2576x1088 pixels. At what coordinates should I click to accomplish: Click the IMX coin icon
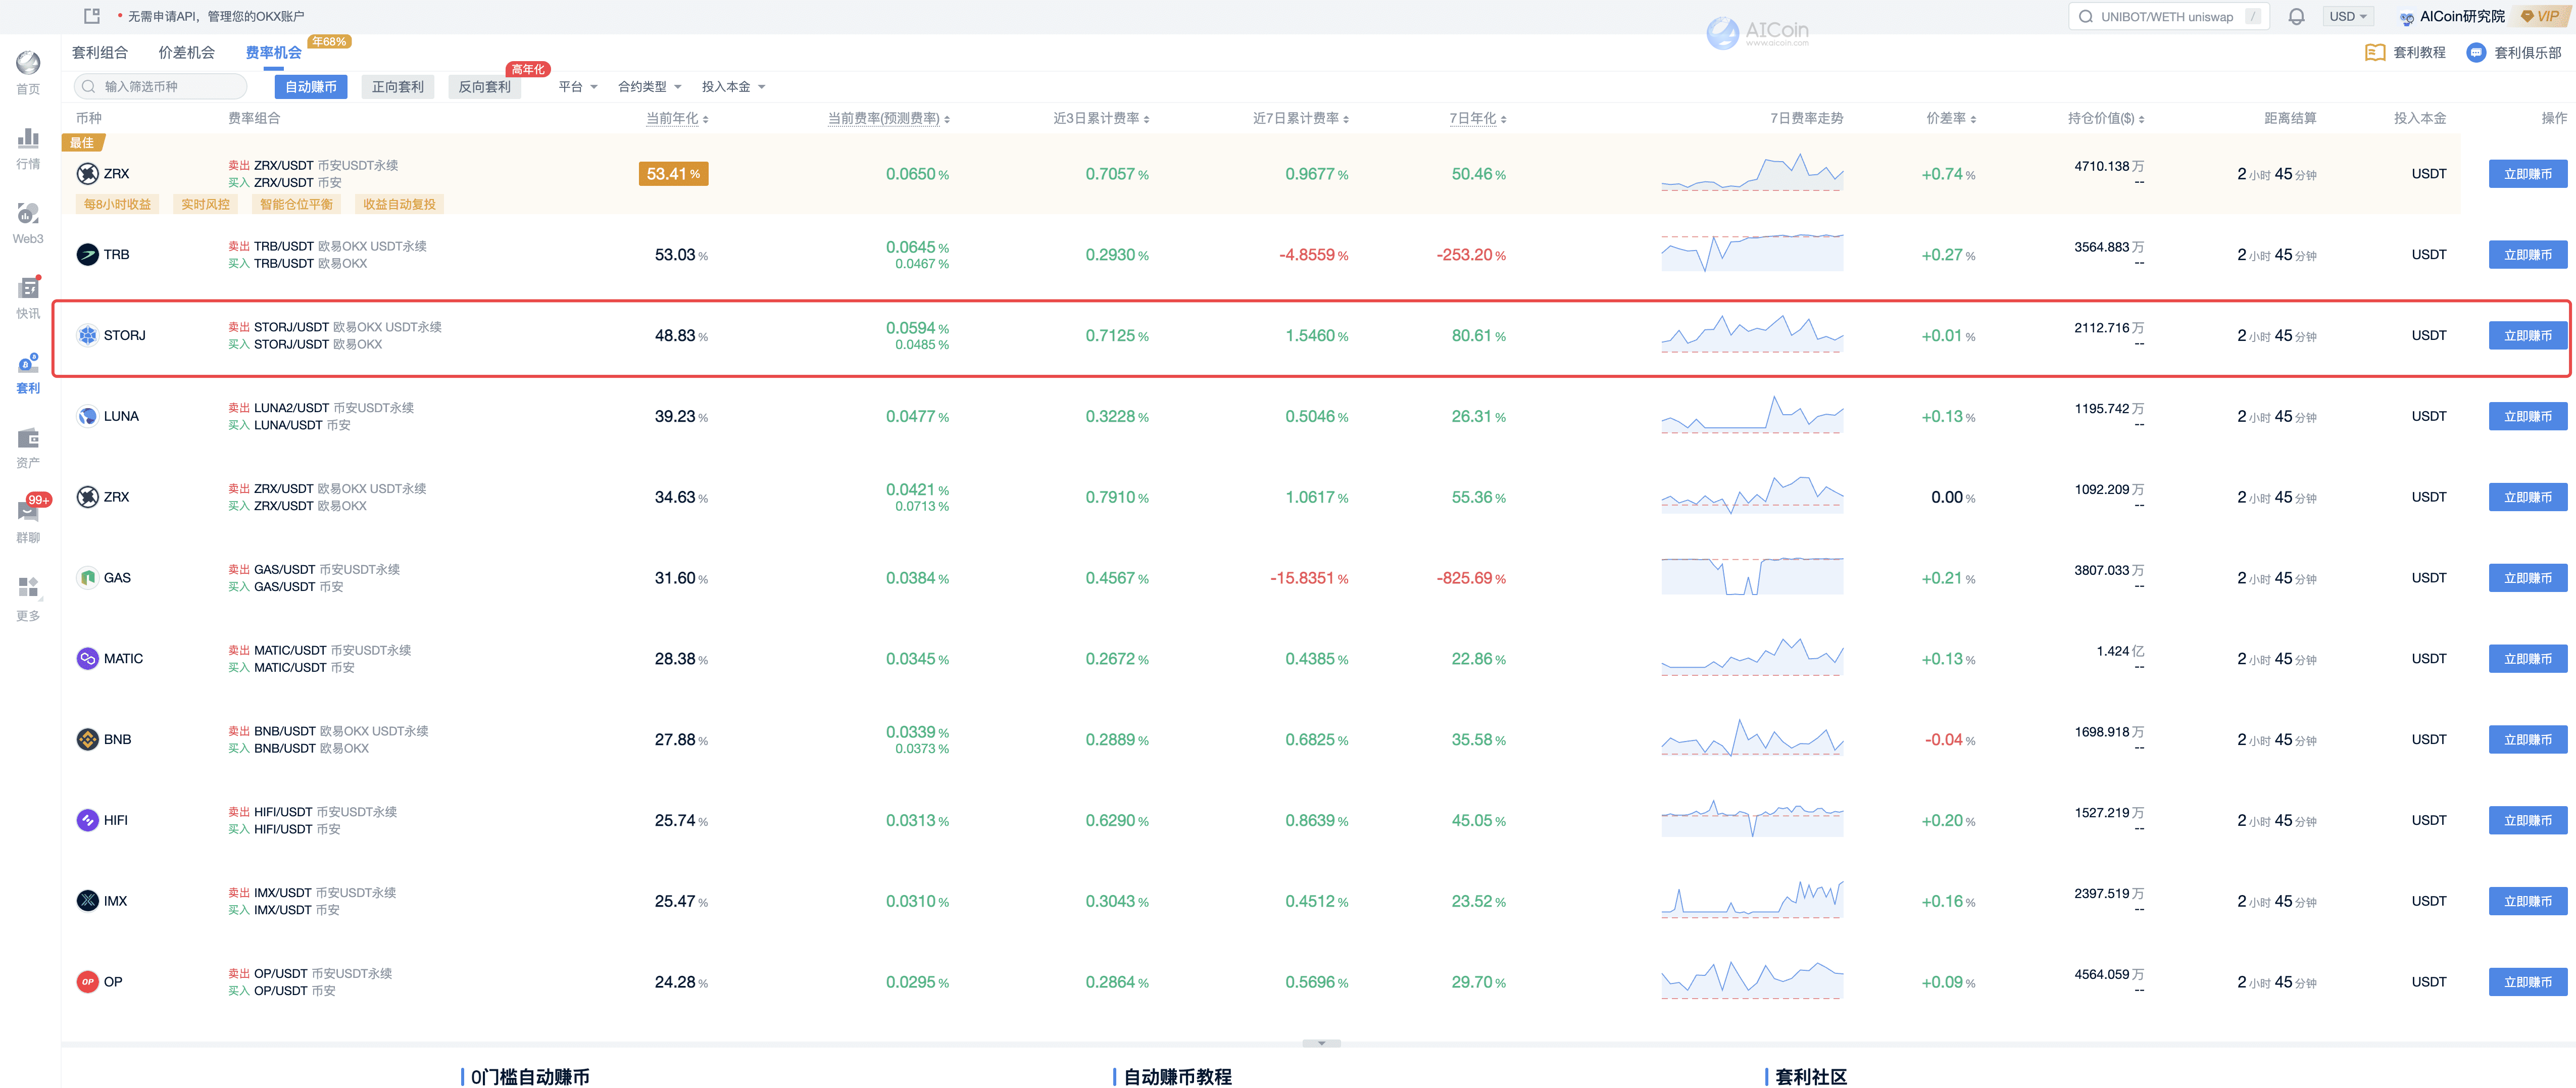click(87, 902)
